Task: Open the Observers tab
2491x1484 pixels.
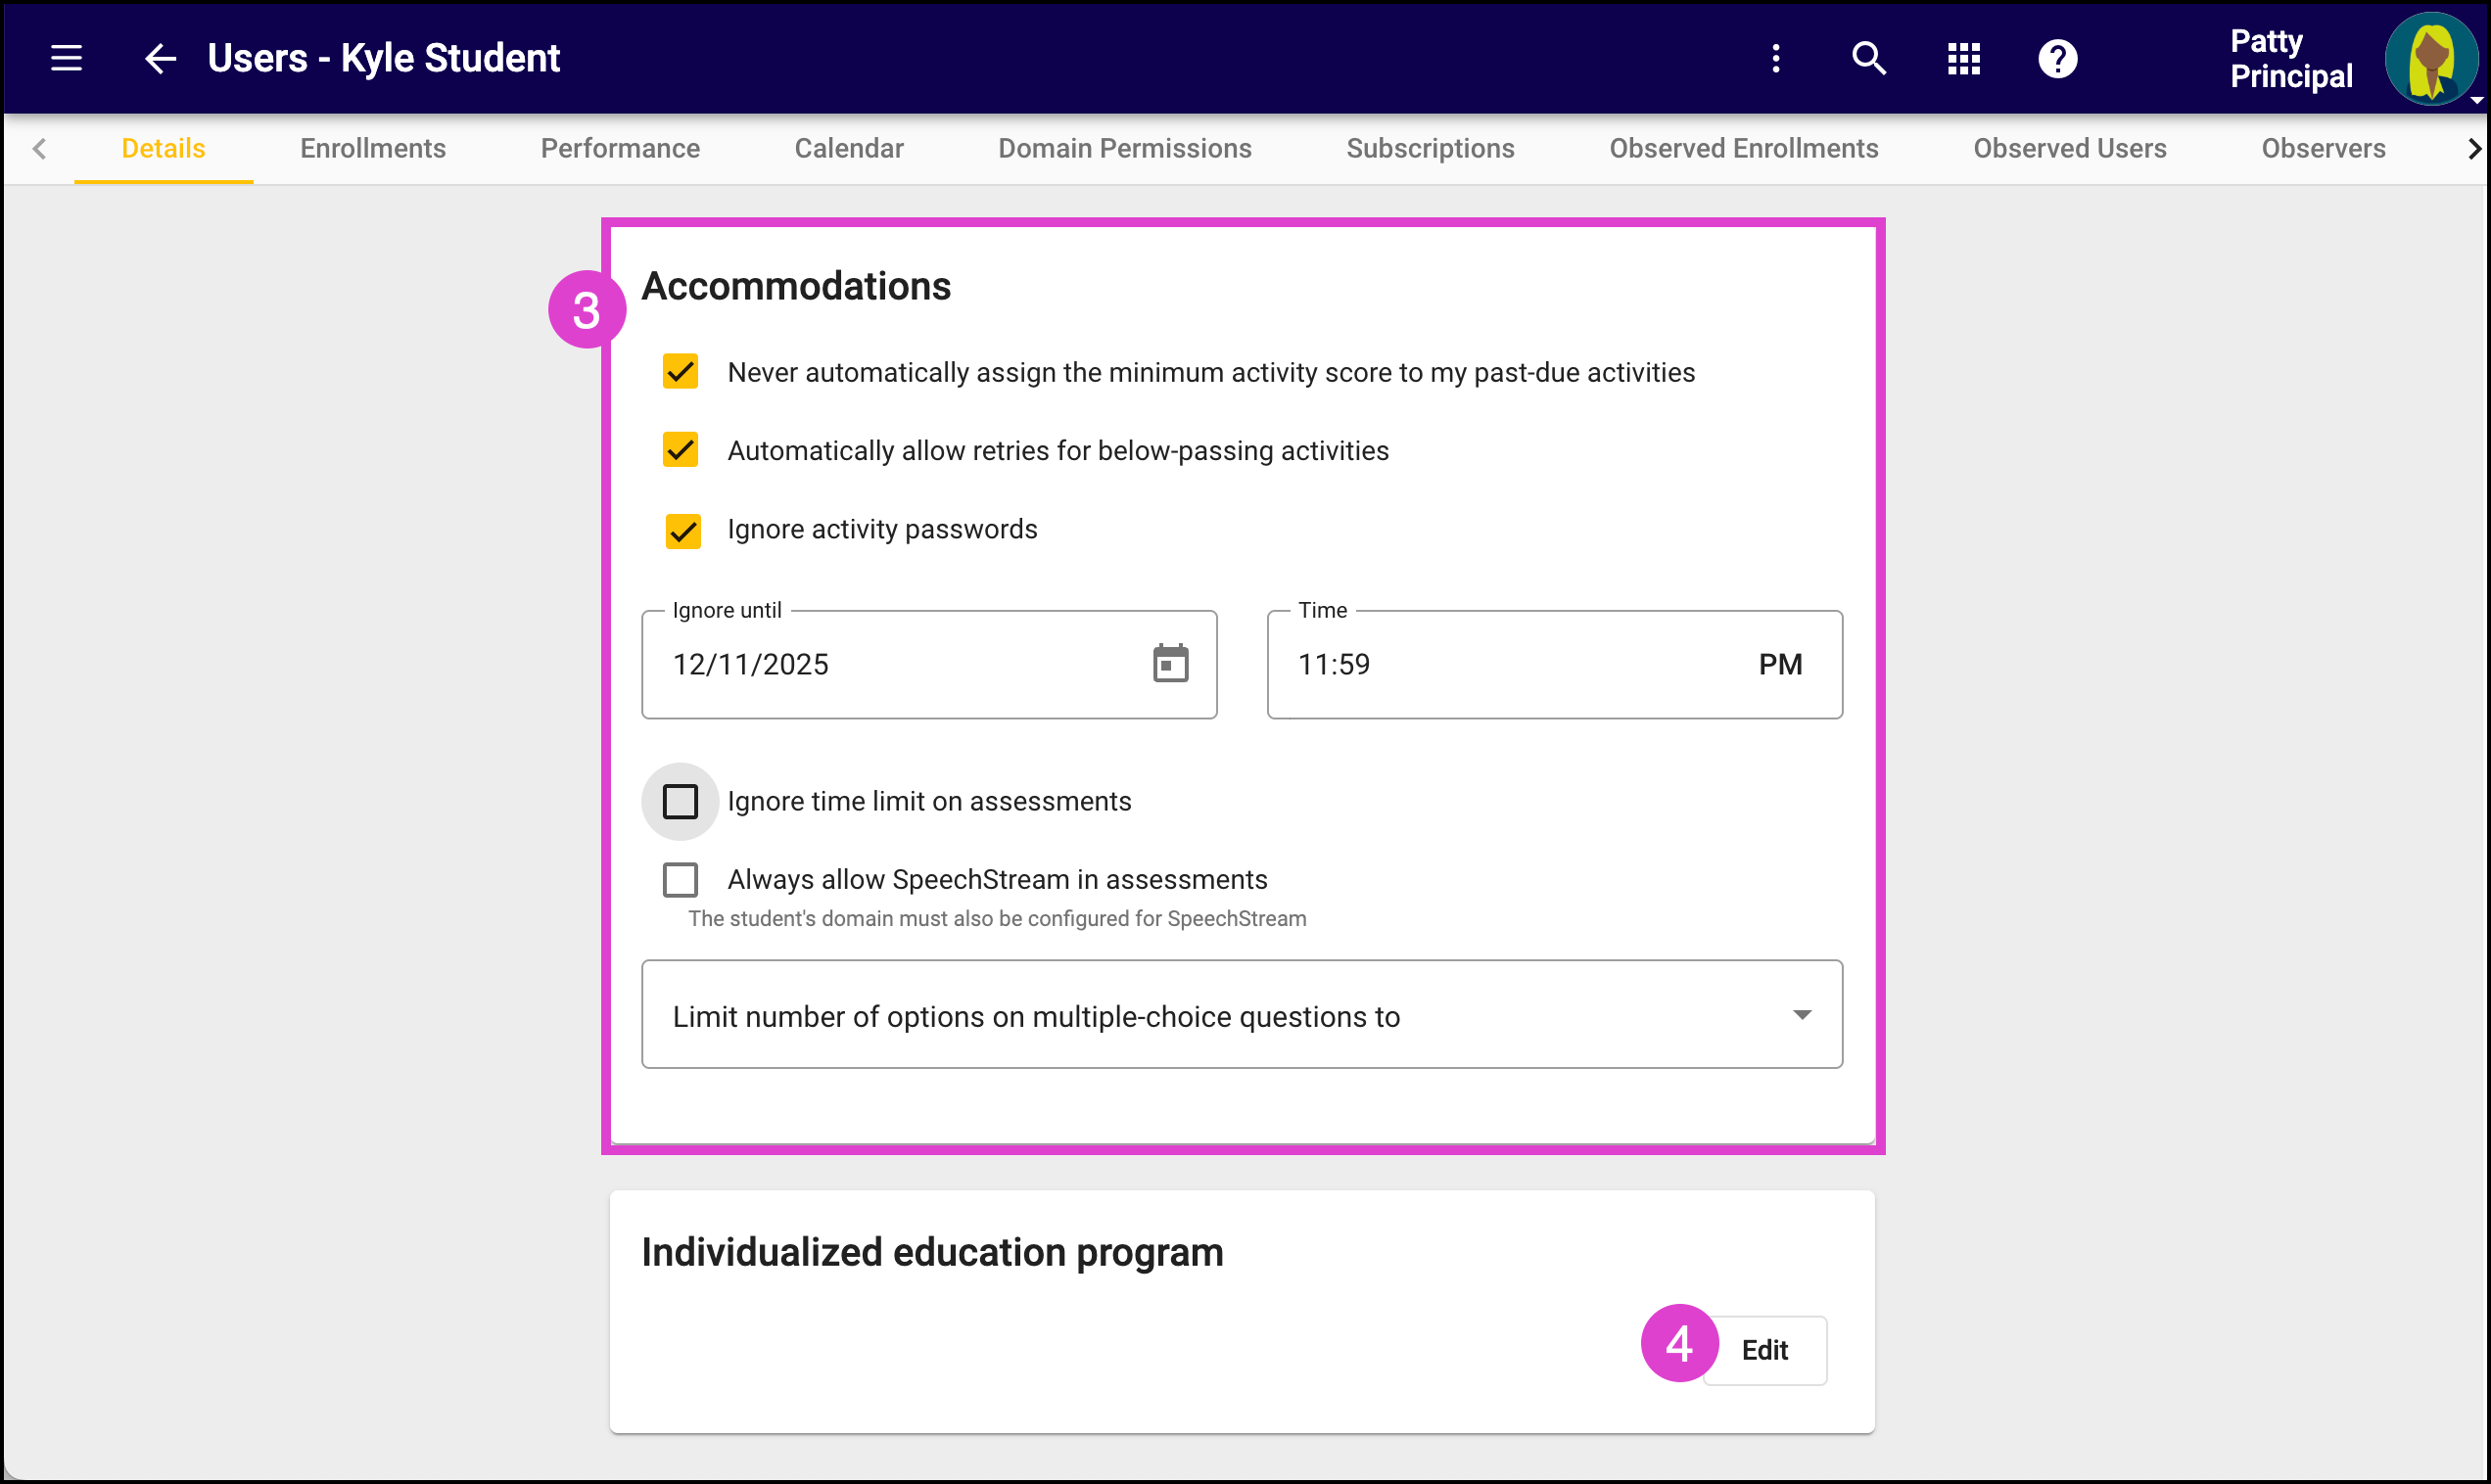Action: pyautogui.click(x=2323, y=148)
